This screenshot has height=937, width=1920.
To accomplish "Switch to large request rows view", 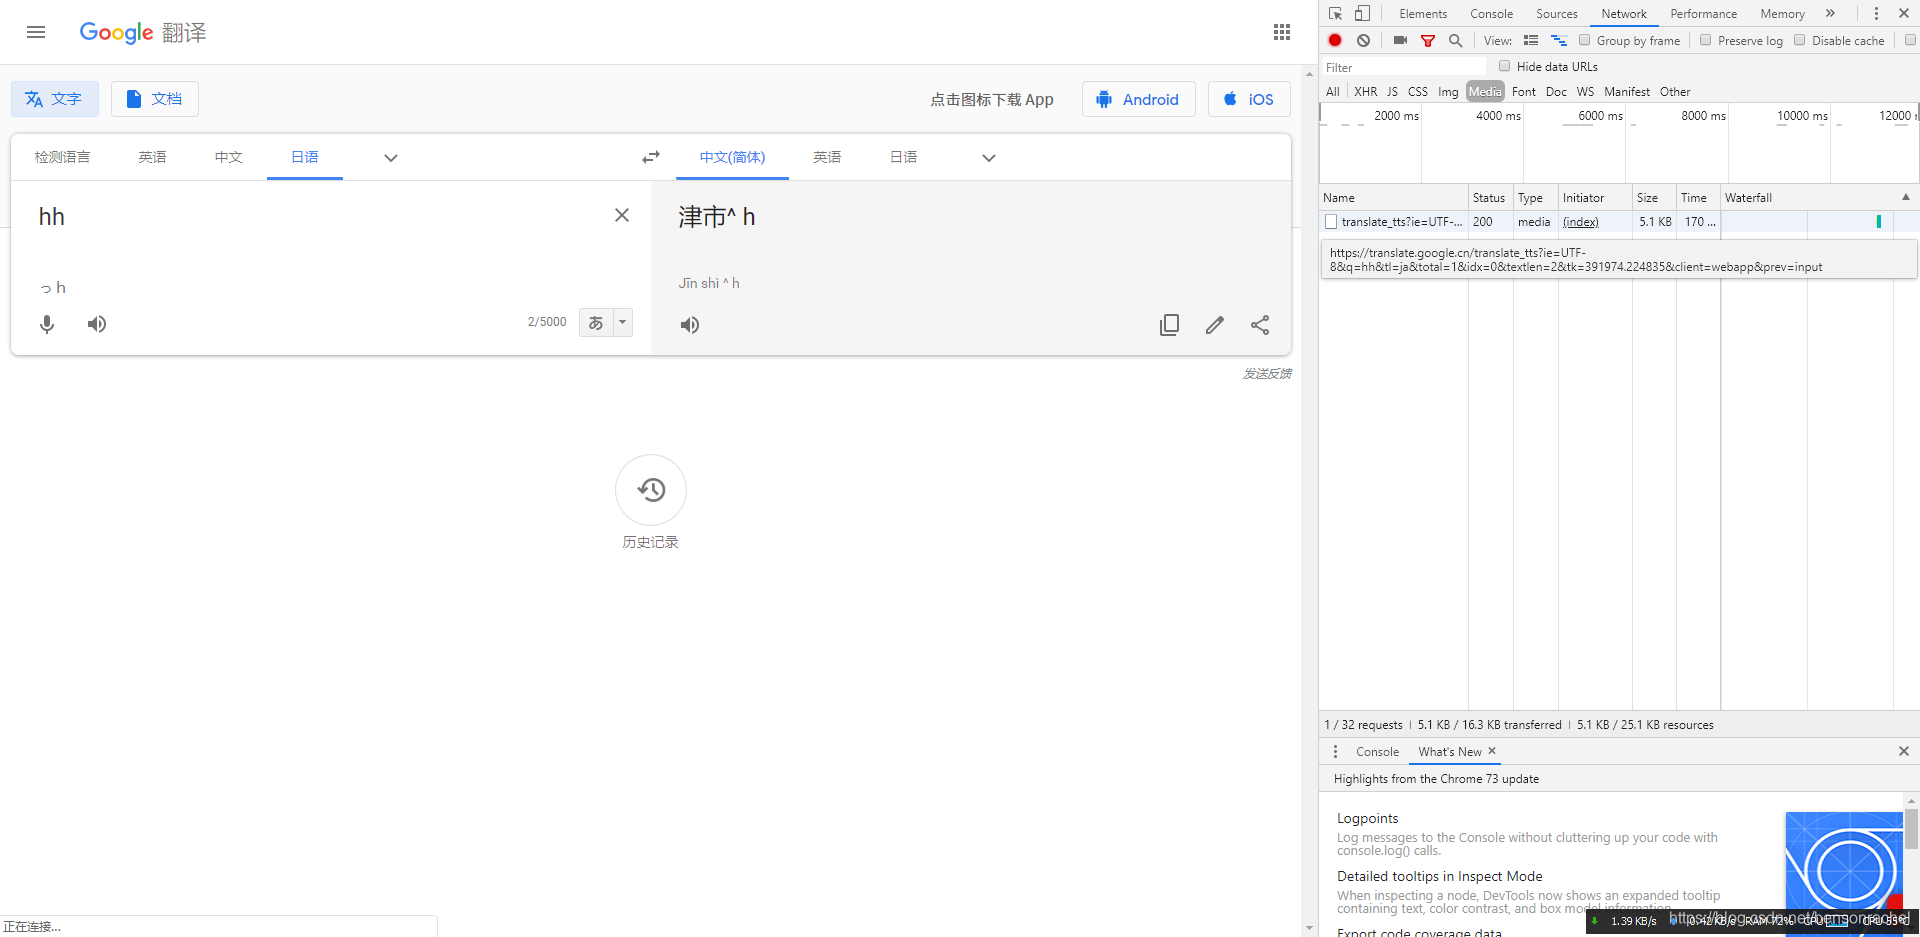I will (x=1531, y=40).
